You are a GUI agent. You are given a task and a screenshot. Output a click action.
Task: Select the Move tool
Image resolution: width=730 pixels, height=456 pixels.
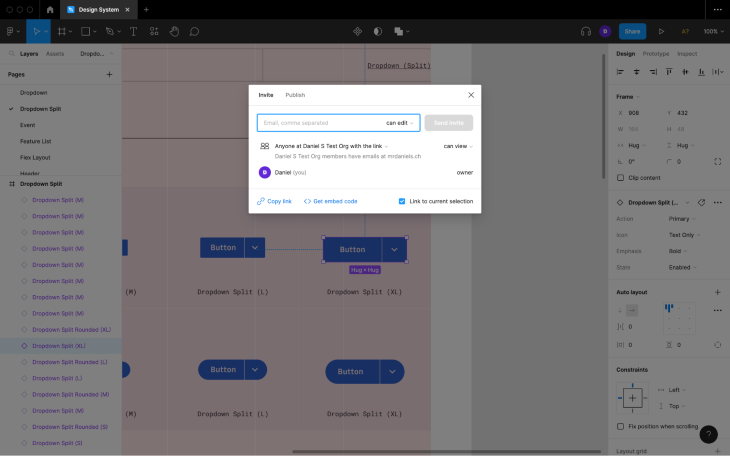[36, 31]
